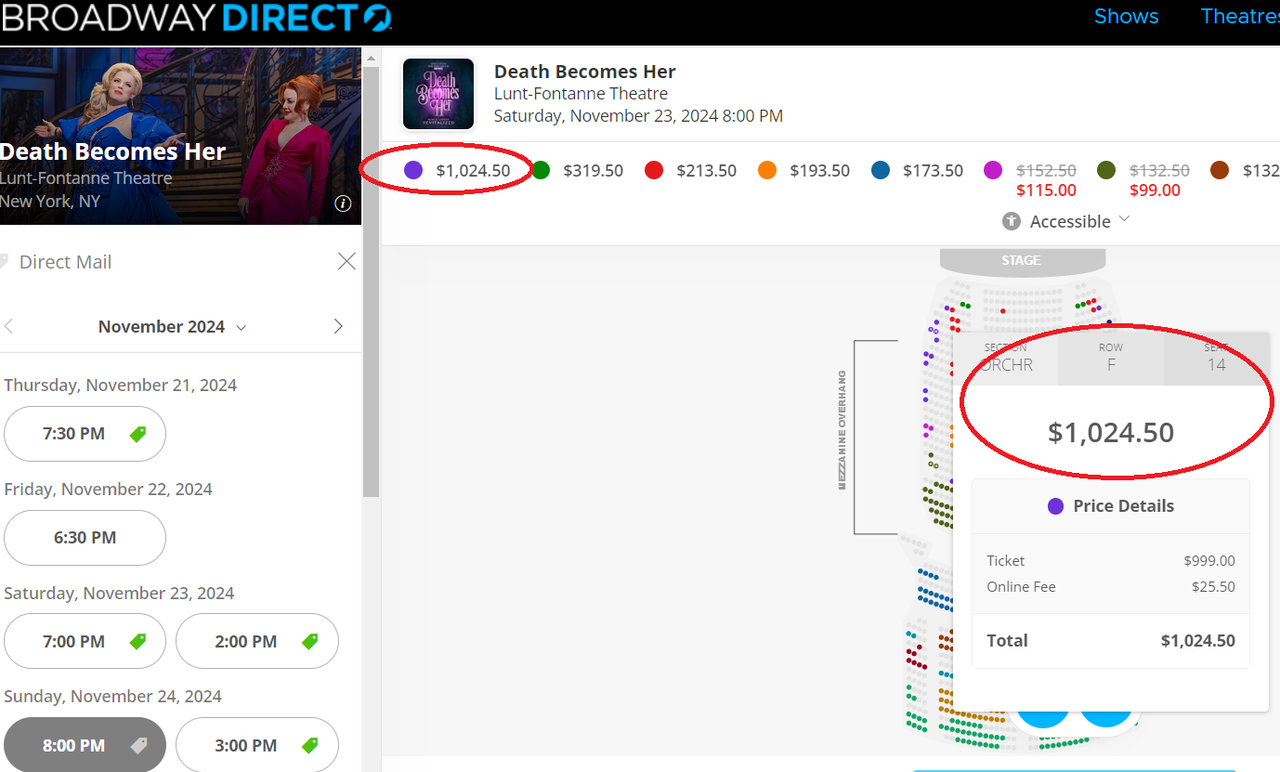
Task: Filter by orange $193.50 price swatch
Action: point(767,170)
